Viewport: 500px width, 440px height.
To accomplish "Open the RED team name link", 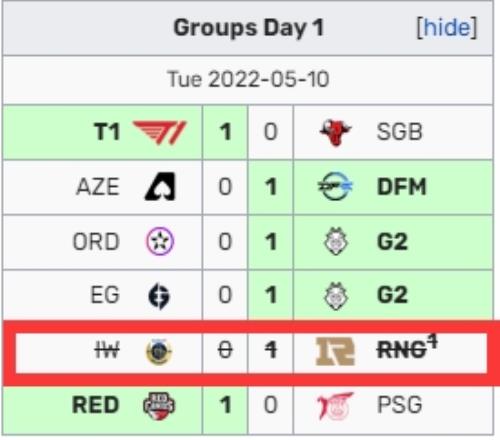I will click(x=96, y=405).
